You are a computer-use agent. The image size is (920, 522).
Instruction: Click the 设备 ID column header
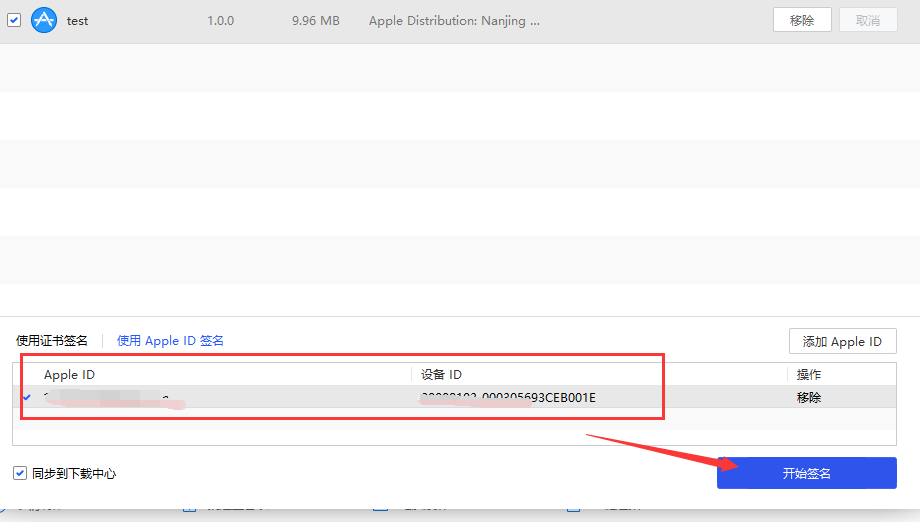[x=441, y=375]
